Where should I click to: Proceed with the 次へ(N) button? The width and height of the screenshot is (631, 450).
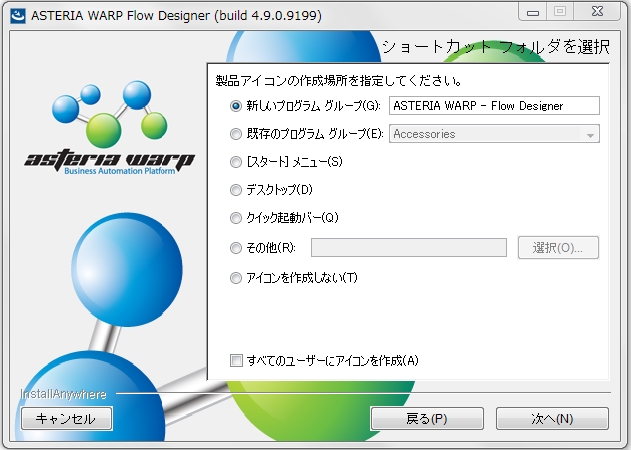pos(552,419)
